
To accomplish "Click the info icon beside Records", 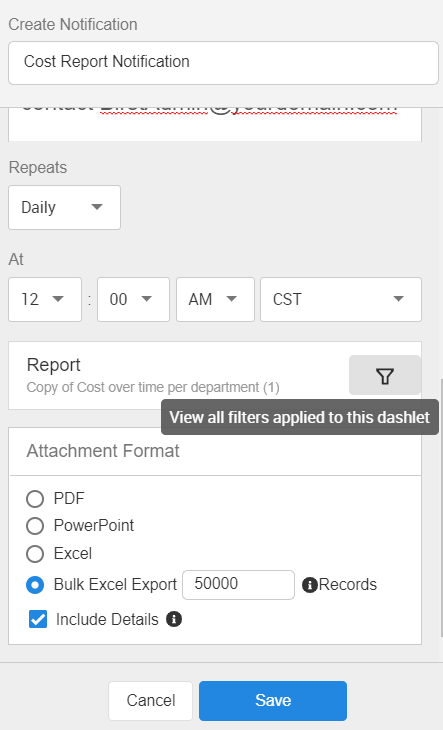I will click(x=309, y=585).
